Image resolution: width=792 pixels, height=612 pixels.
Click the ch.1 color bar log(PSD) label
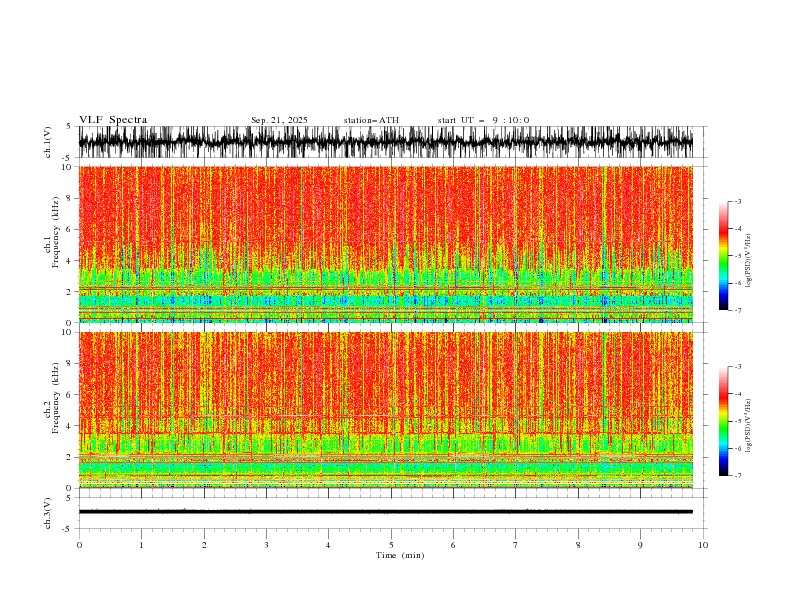coord(748,261)
